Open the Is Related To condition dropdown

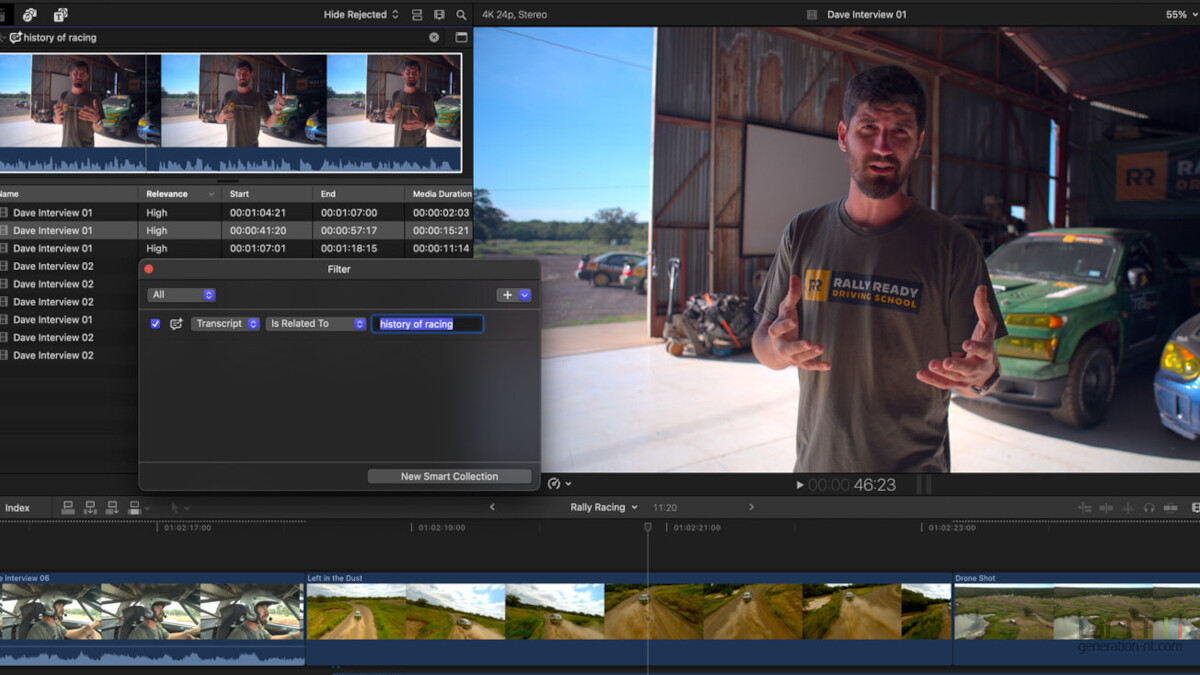pyautogui.click(x=315, y=323)
